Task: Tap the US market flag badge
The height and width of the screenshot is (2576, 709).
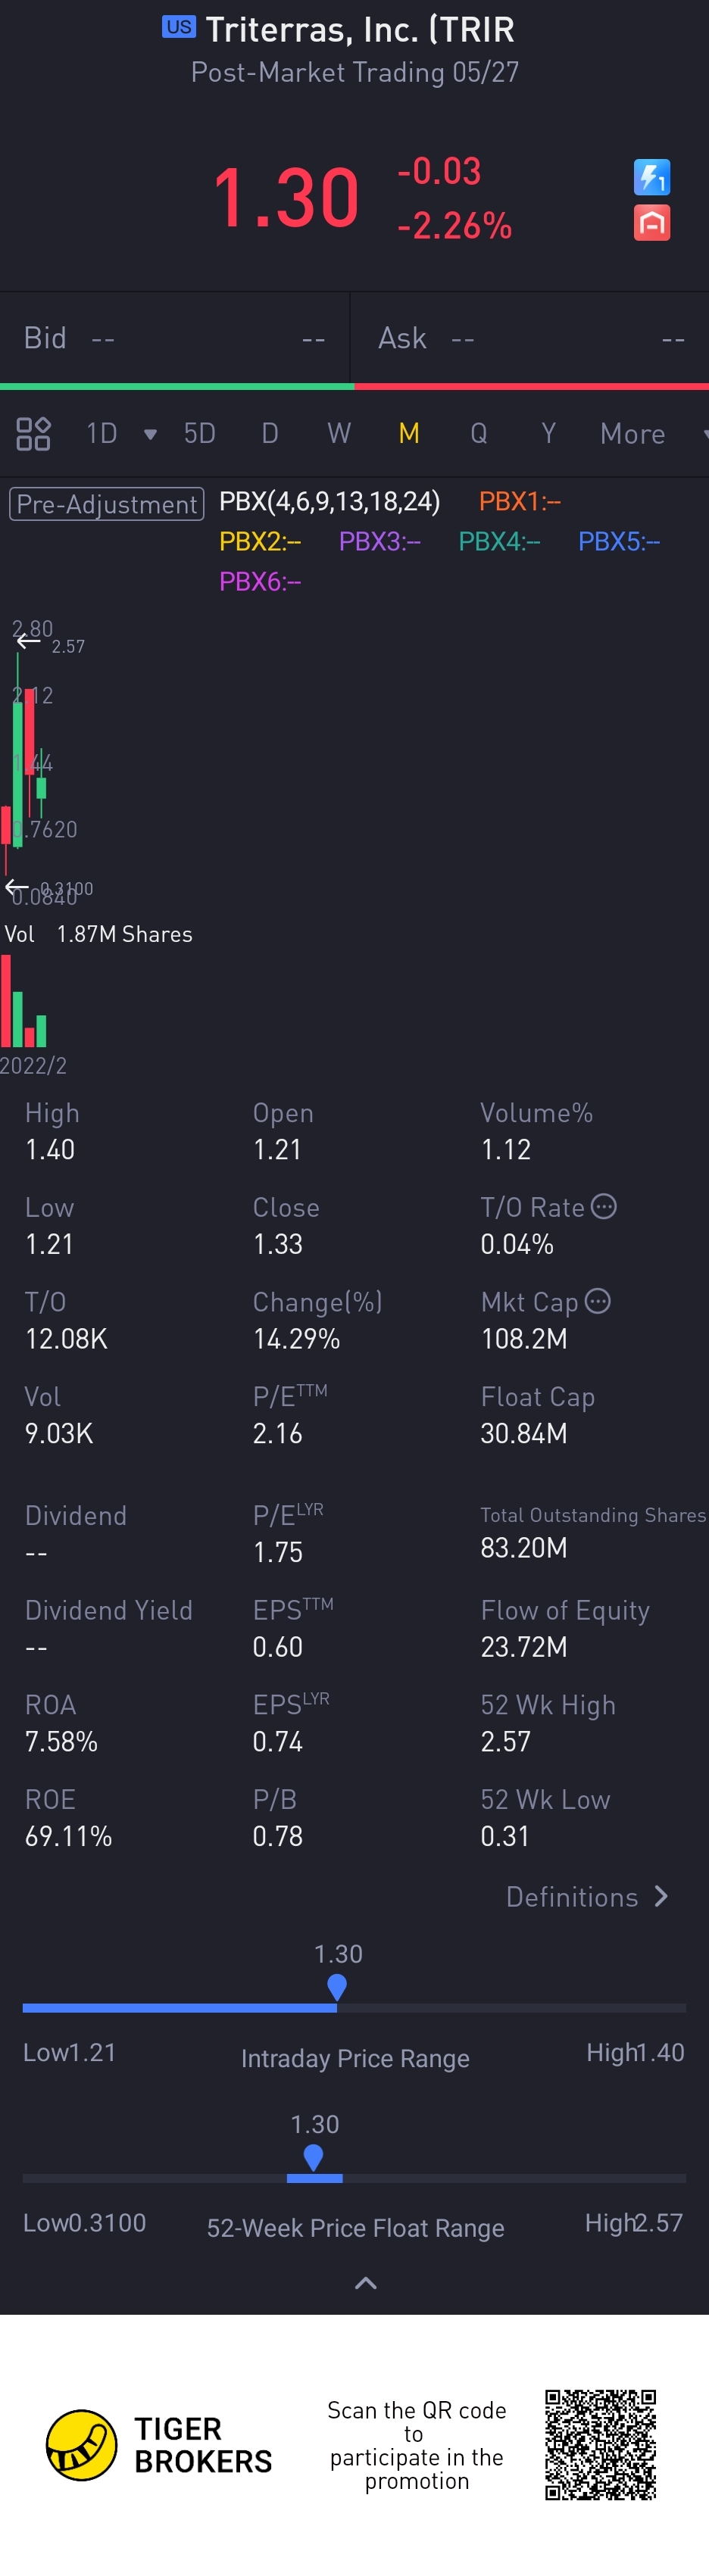Action: click(x=179, y=27)
